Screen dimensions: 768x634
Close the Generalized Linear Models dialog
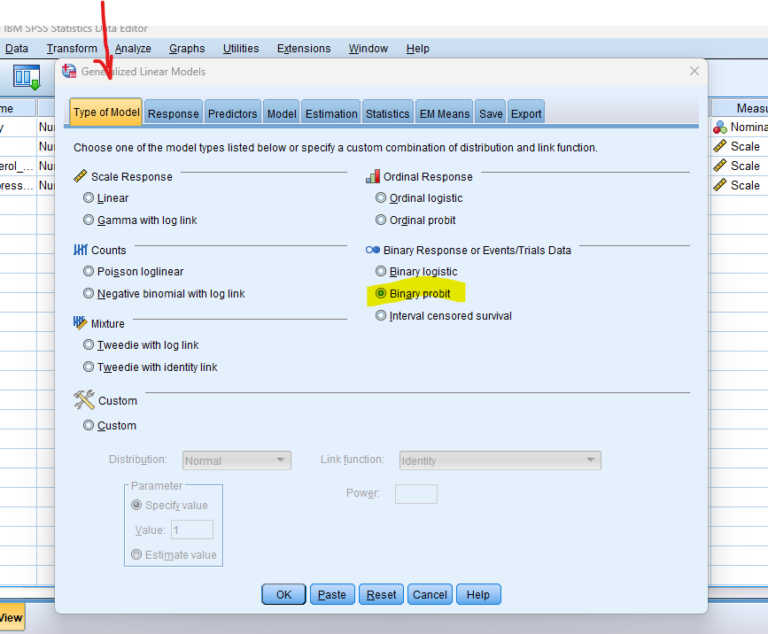(x=694, y=71)
